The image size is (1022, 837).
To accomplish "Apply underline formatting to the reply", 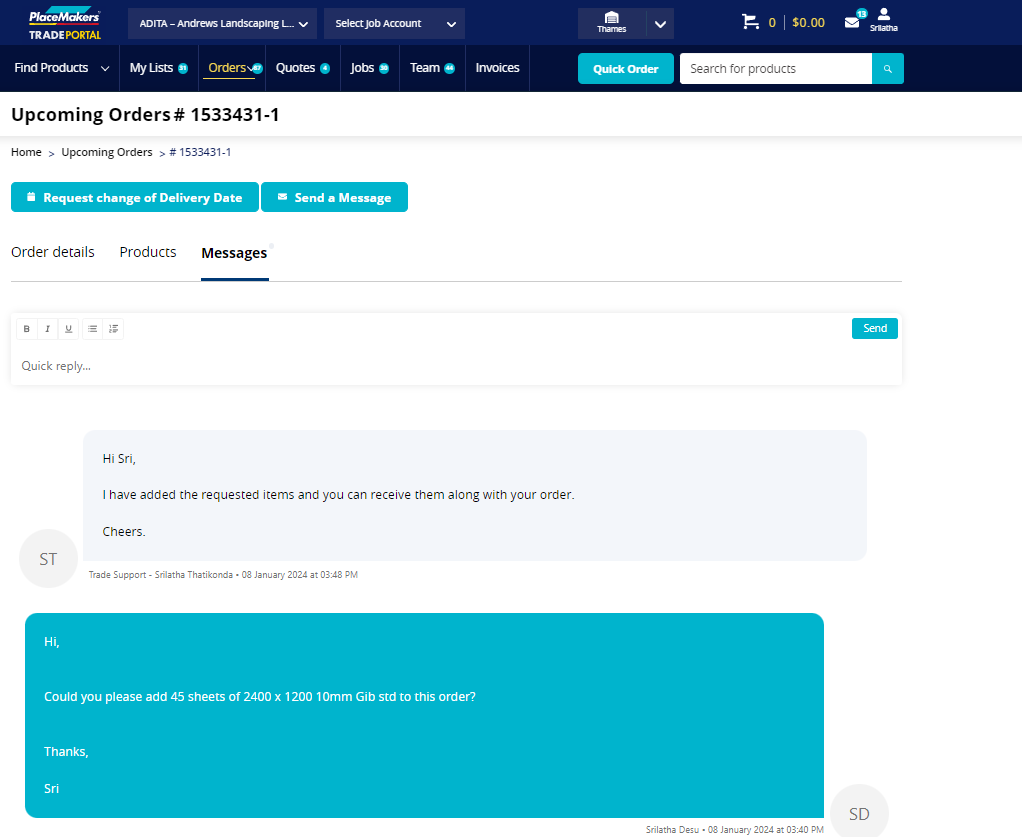I will (68, 328).
